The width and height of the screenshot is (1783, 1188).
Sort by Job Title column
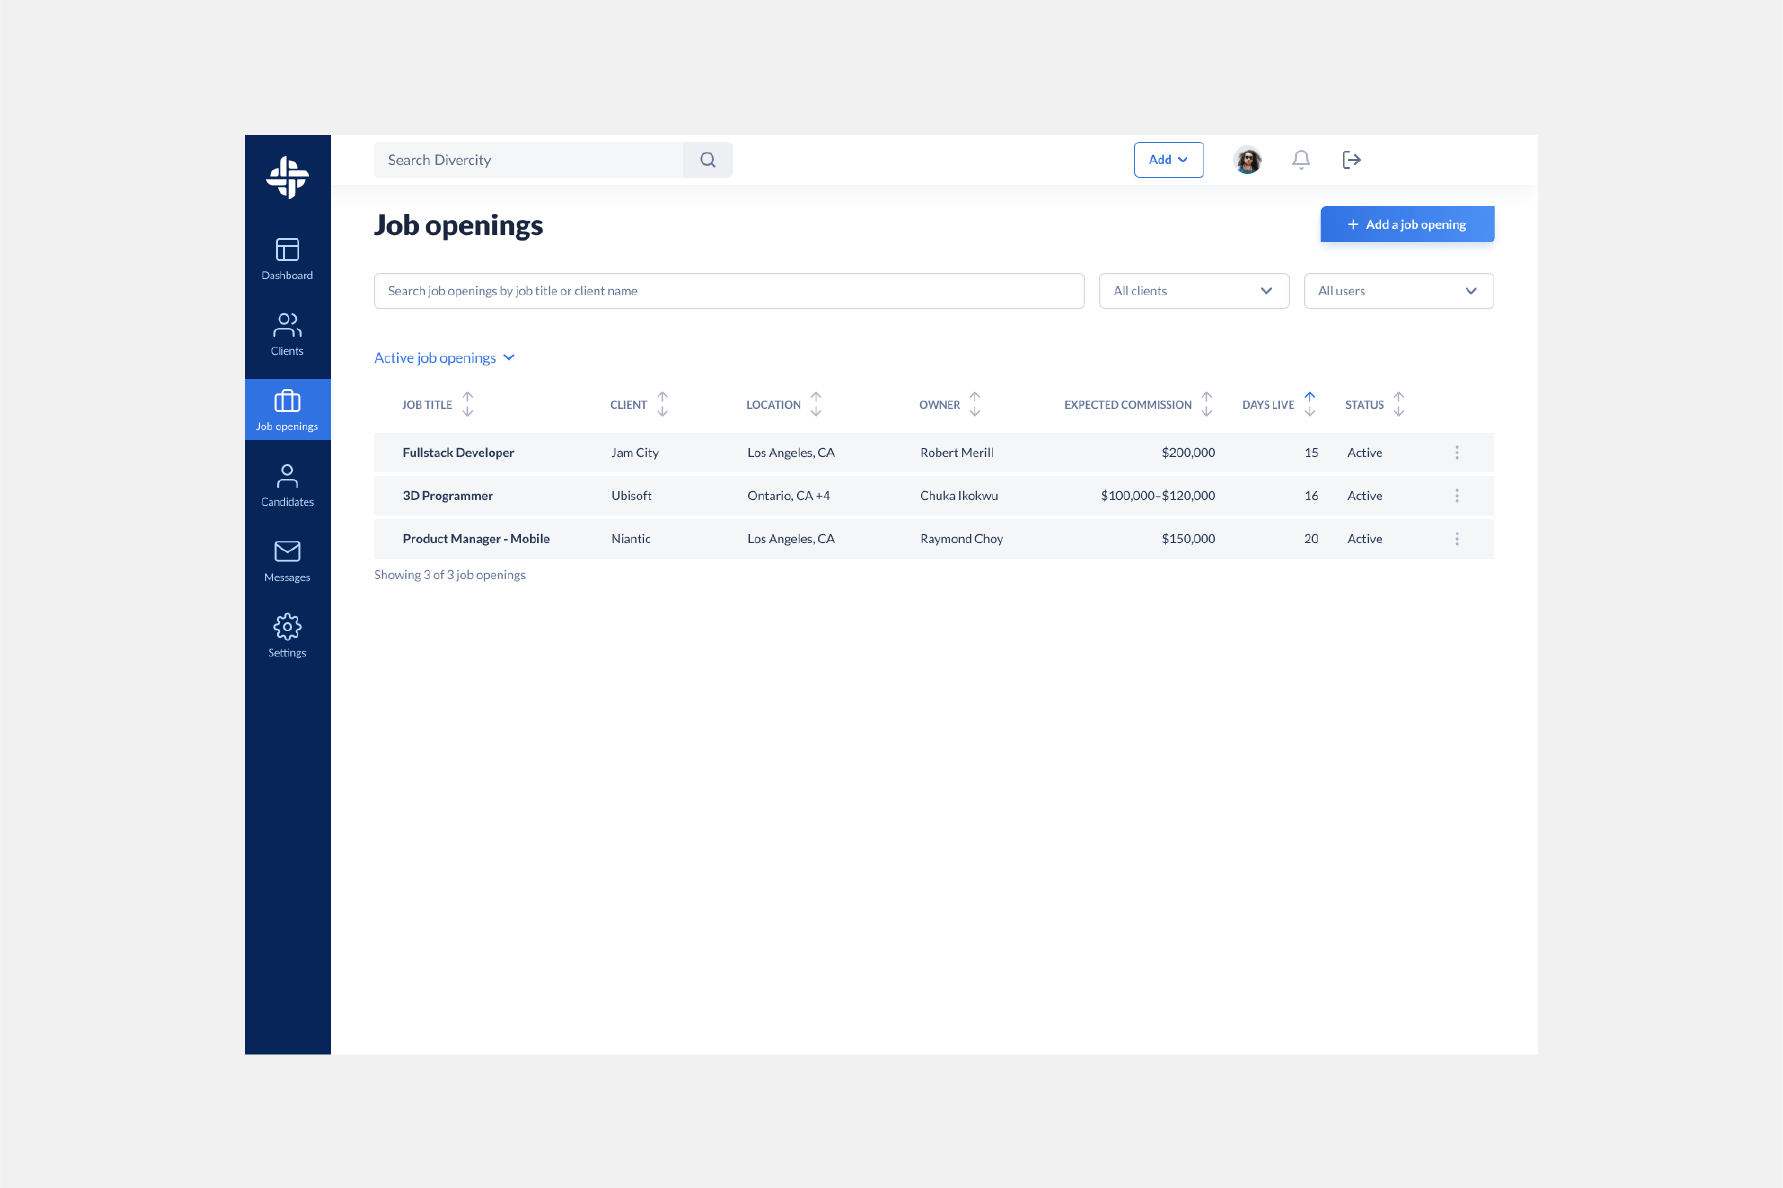click(468, 405)
